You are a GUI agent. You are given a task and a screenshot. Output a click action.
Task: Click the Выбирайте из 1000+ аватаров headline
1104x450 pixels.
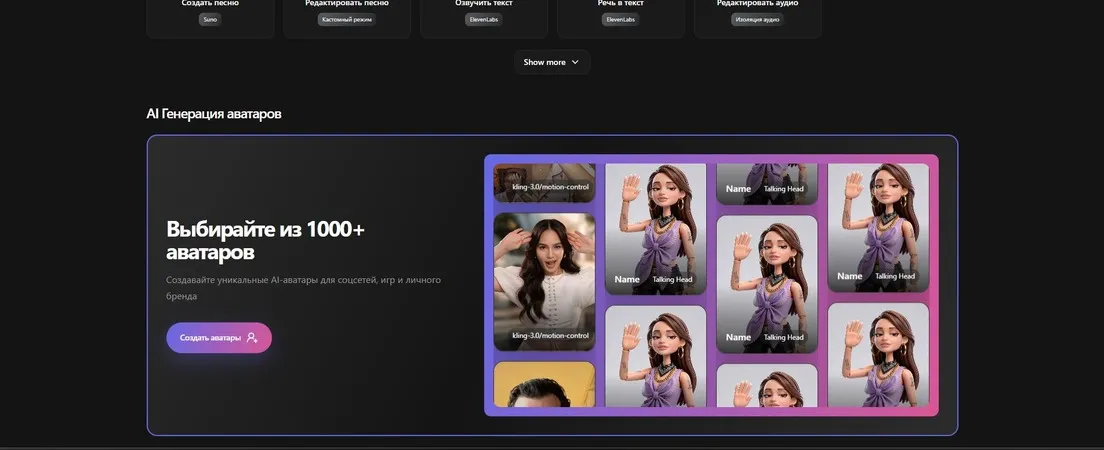point(265,241)
